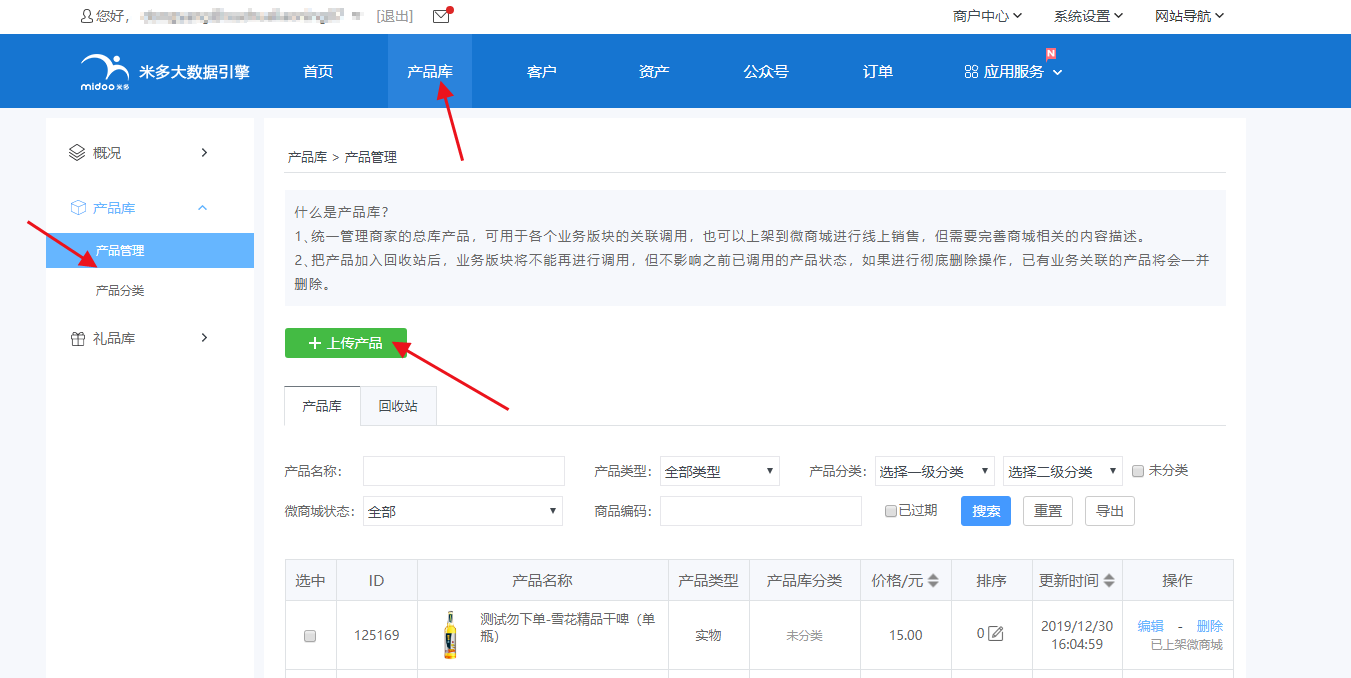Image resolution: width=1351 pixels, height=678 pixels.
Task: Focus the 产品名称 search field
Action: (464, 471)
